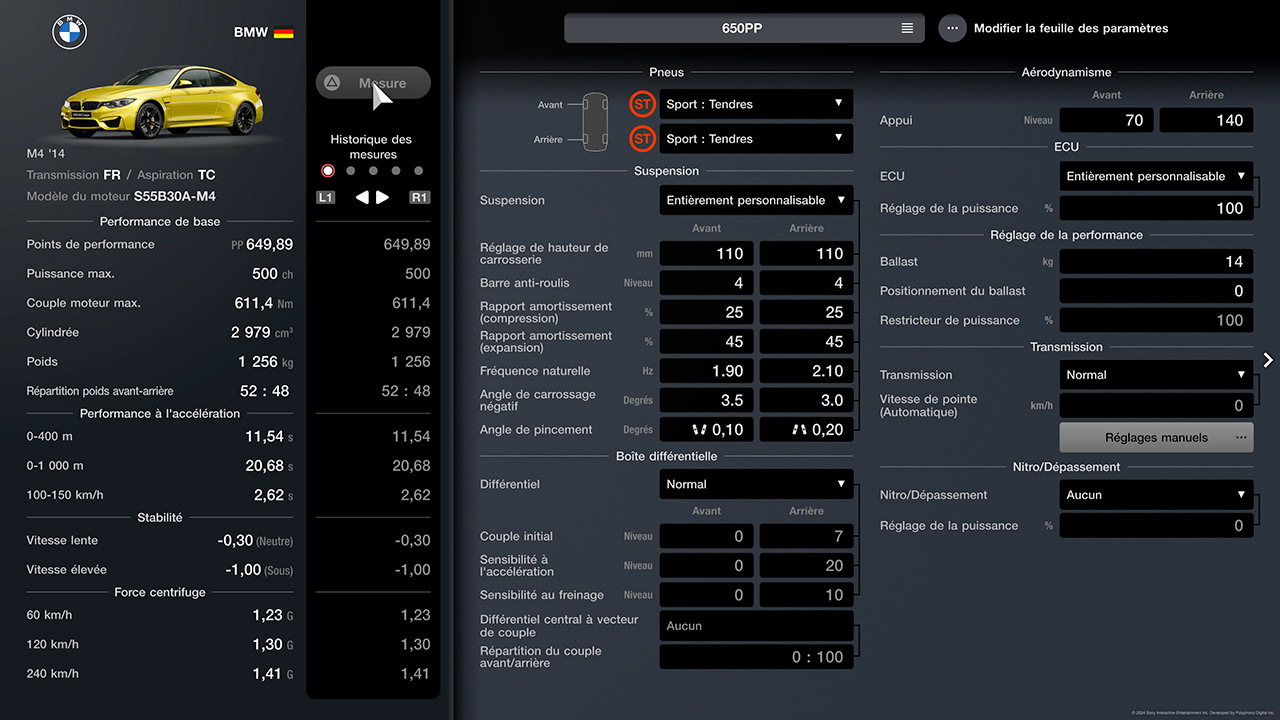Click the right chevron at the screen edge

[1268, 360]
